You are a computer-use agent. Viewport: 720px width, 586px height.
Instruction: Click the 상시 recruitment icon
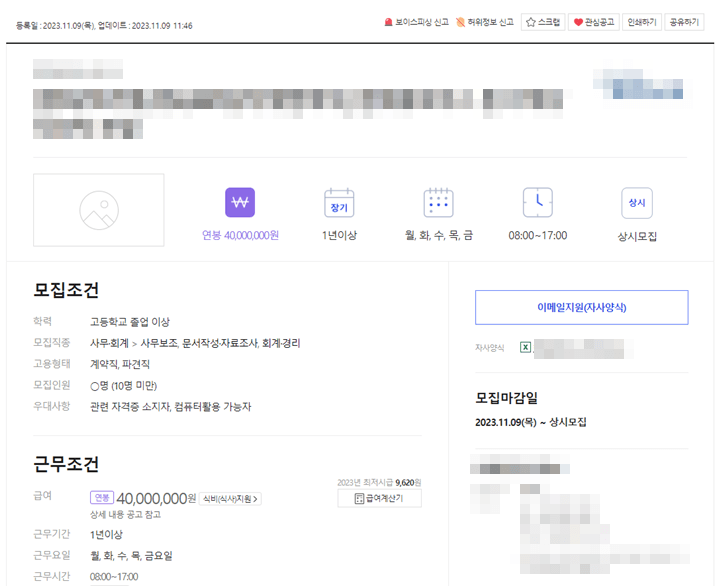pos(637,203)
